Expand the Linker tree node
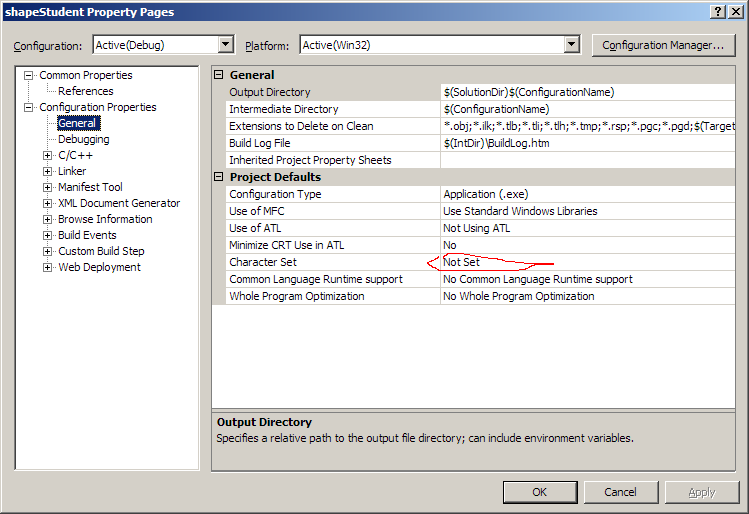The image size is (749, 514). click(47, 171)
